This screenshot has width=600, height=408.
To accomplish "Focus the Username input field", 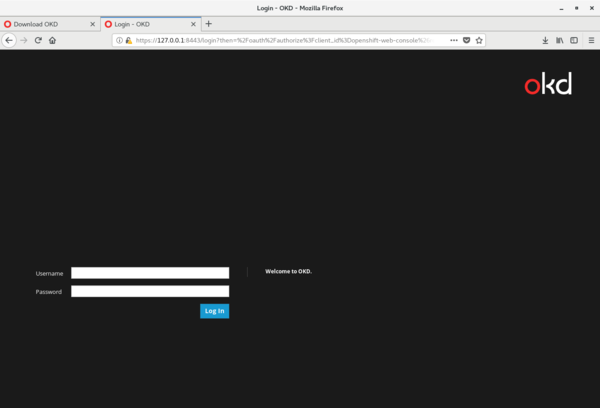I will pos(150,272).
